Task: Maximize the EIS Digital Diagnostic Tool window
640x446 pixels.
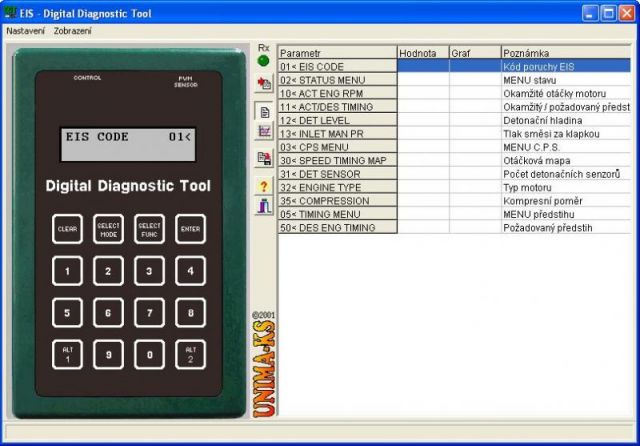Action: point(608,13)
